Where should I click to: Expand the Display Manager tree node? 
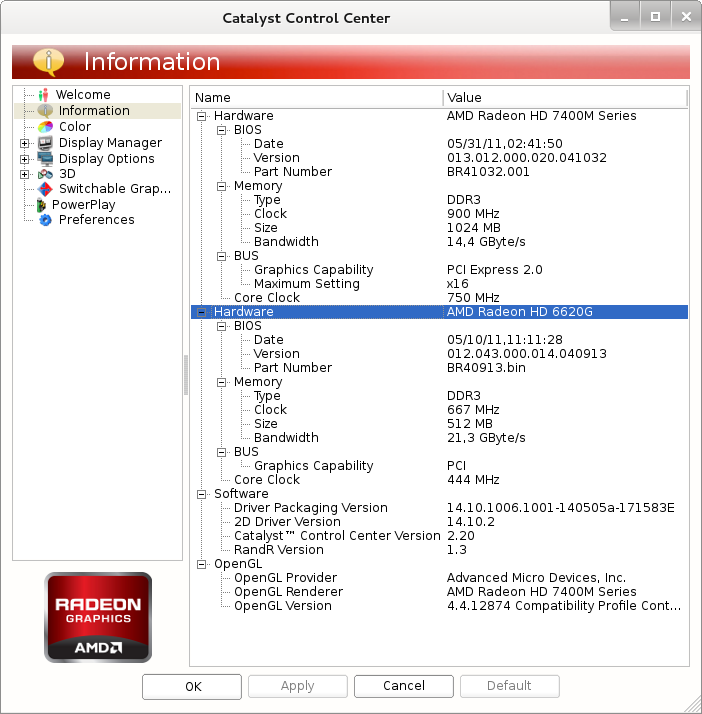pyautogui.click(x=25, y=143)
